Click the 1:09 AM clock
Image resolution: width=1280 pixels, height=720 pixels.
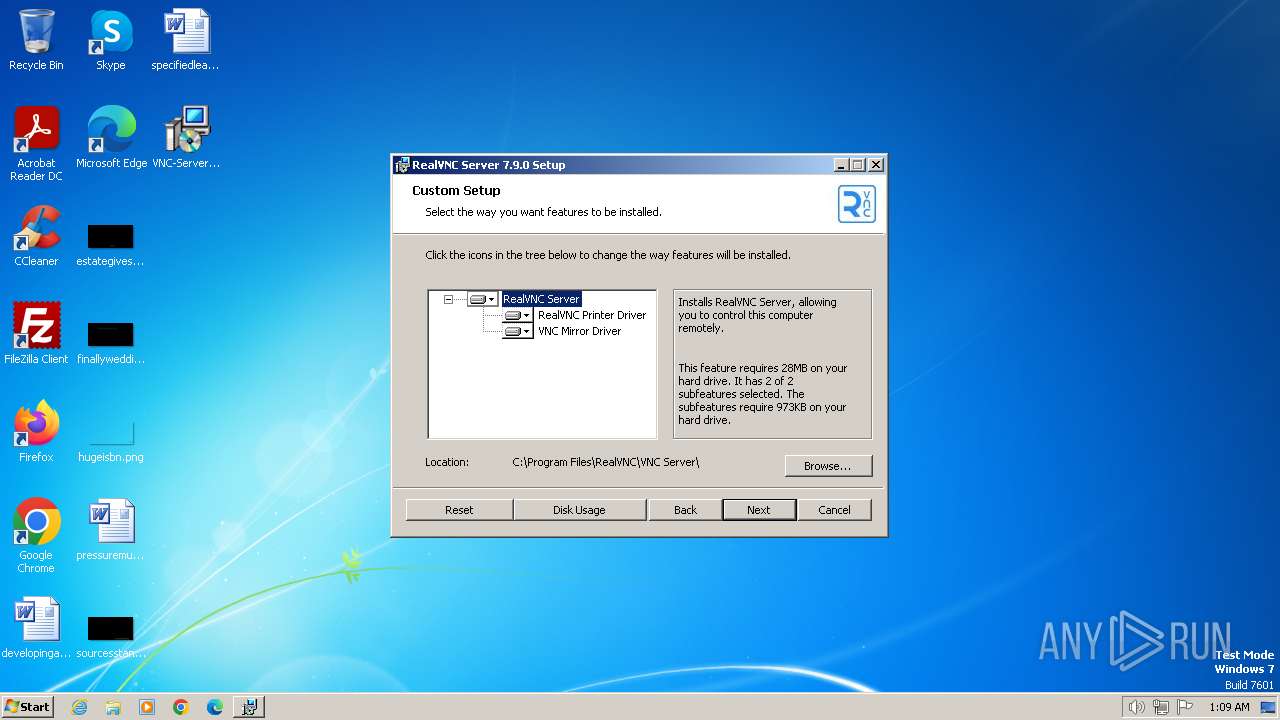[1229, 707]
